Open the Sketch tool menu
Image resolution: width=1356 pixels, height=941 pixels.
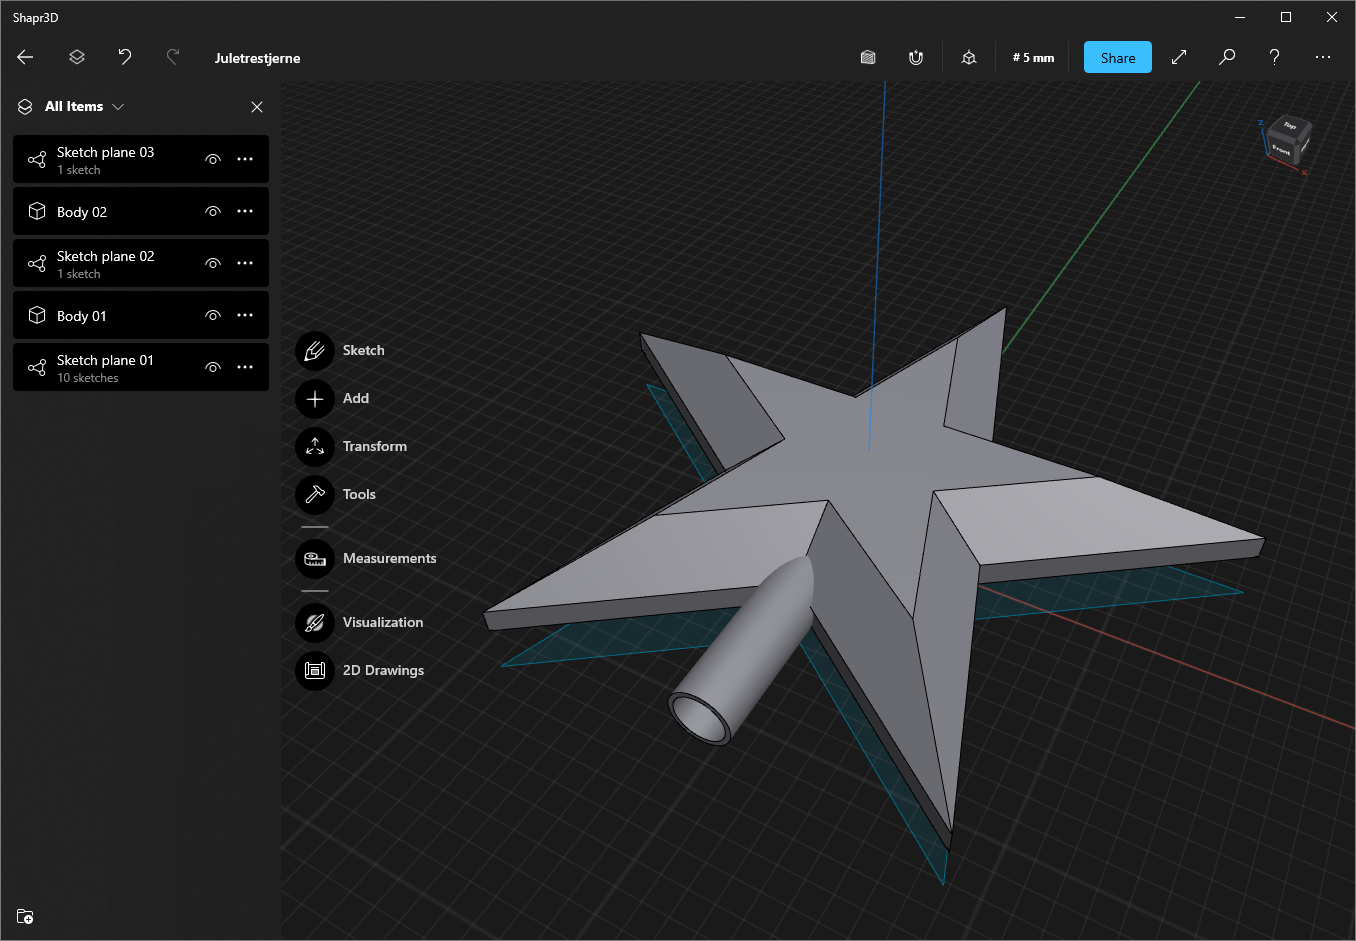pyautogui.click(x=315, y=351)
